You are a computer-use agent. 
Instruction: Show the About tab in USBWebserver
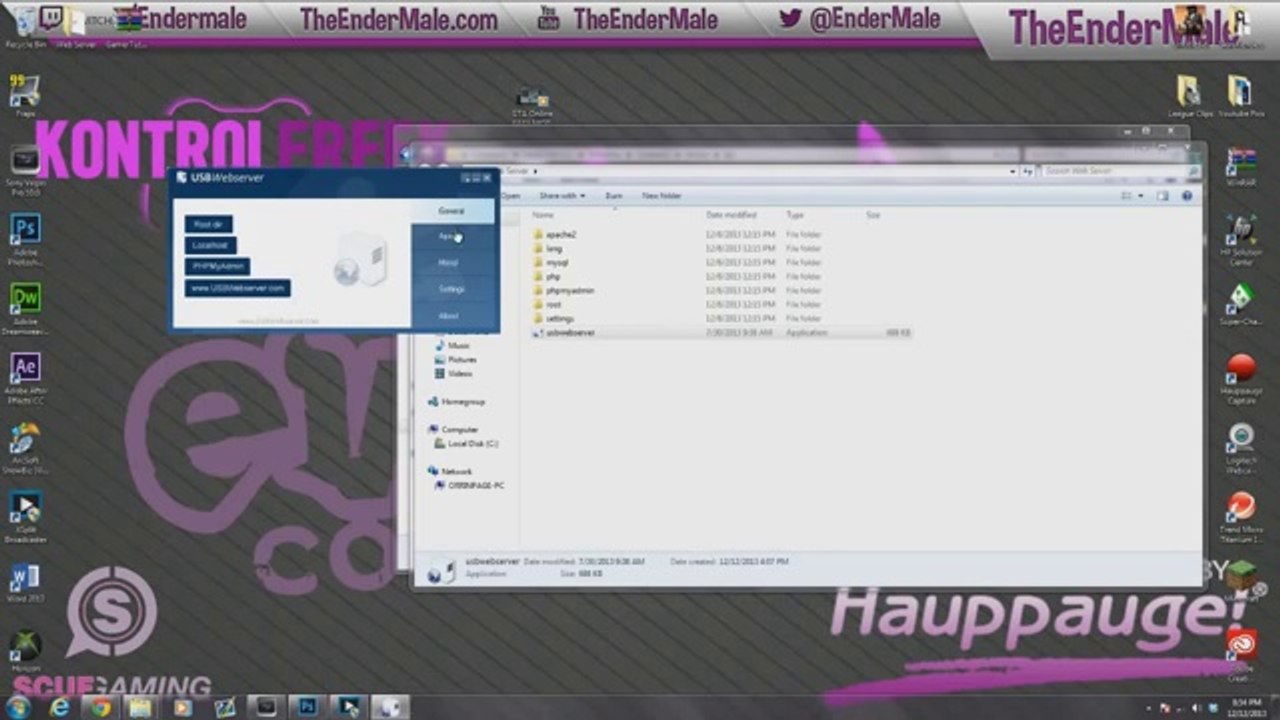[453, 315]
